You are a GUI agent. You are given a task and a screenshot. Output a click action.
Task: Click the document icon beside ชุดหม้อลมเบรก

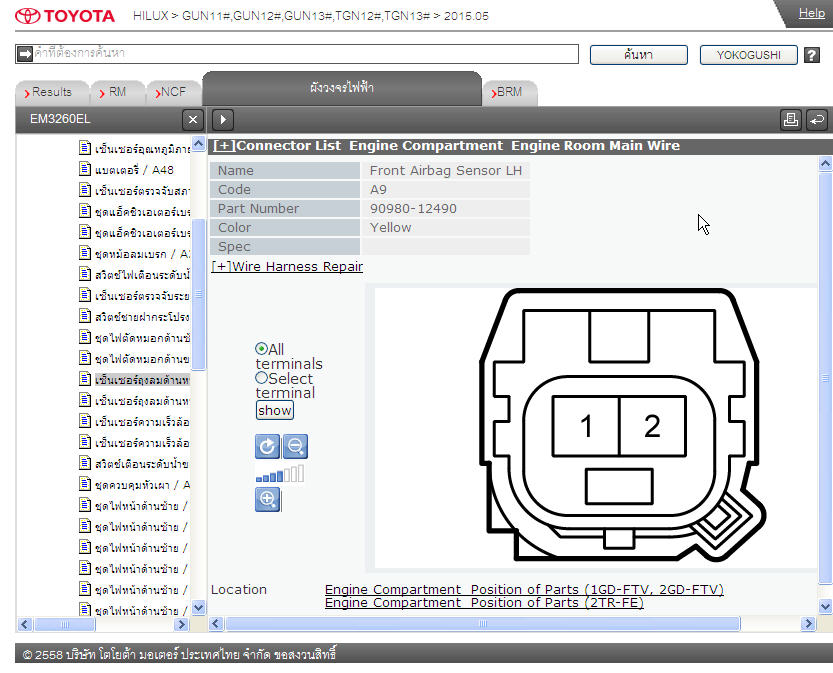(85, 253)
